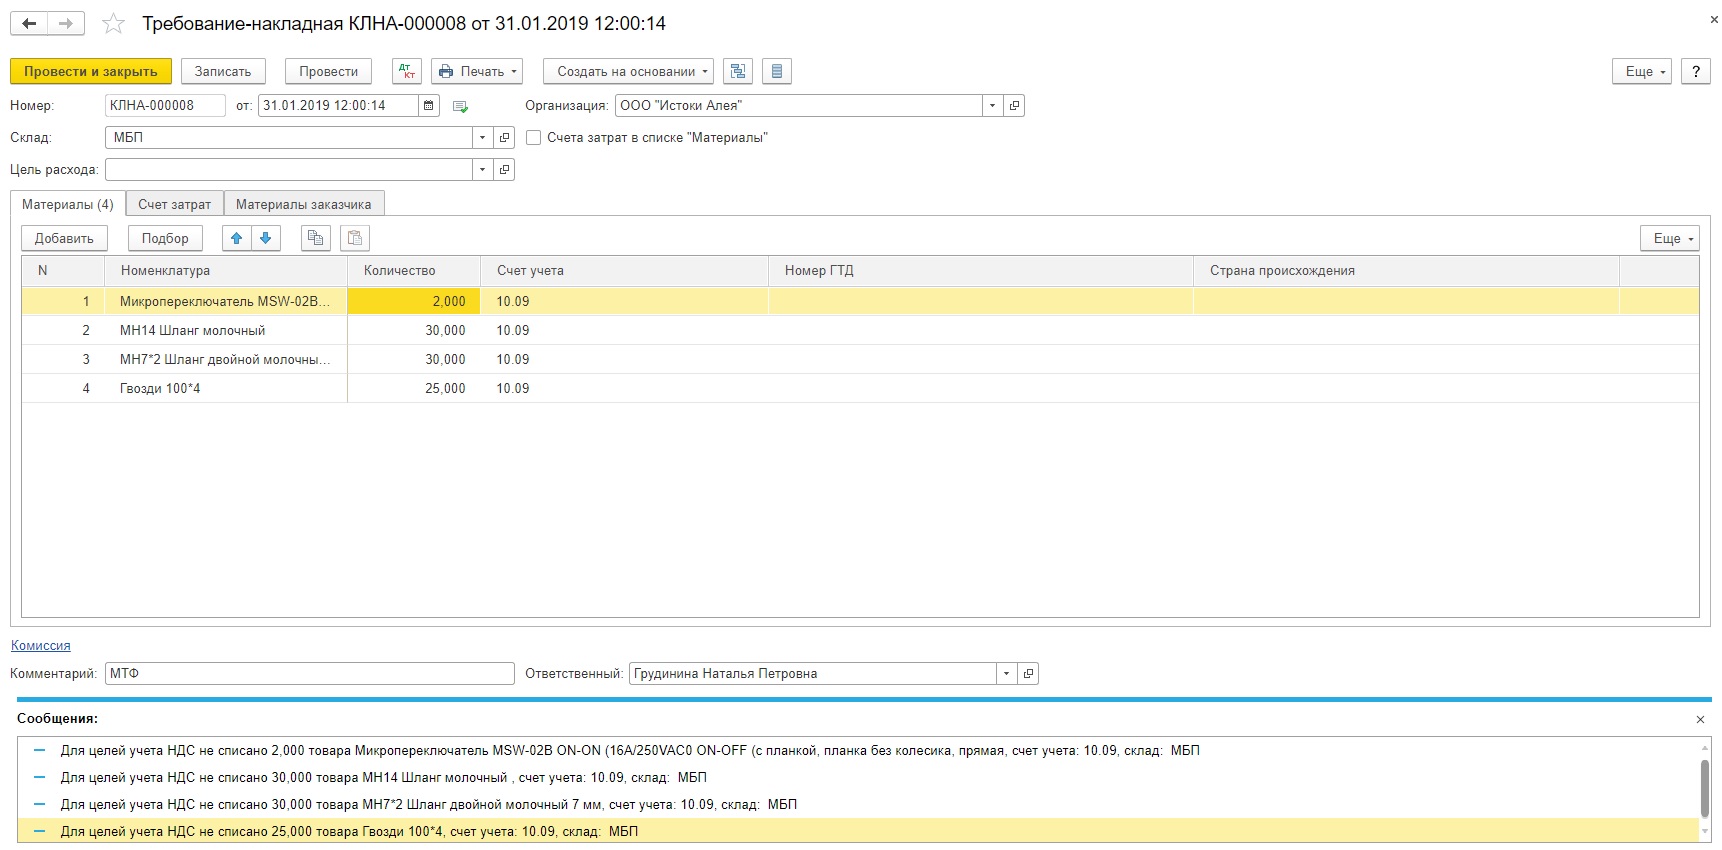Click the Провести button

[x=328, y=71]
